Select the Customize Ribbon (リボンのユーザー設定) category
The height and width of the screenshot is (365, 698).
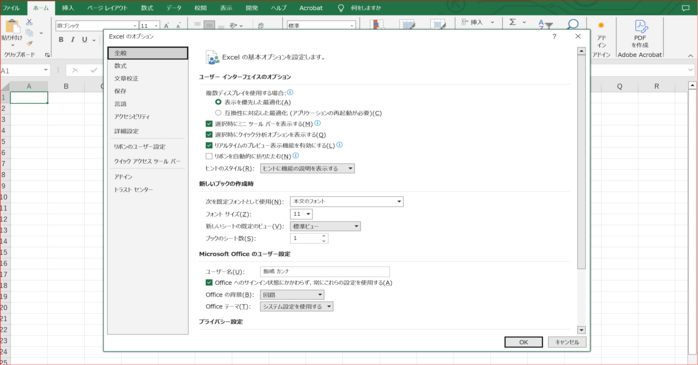pyautogui.click(x=147, y=146)
